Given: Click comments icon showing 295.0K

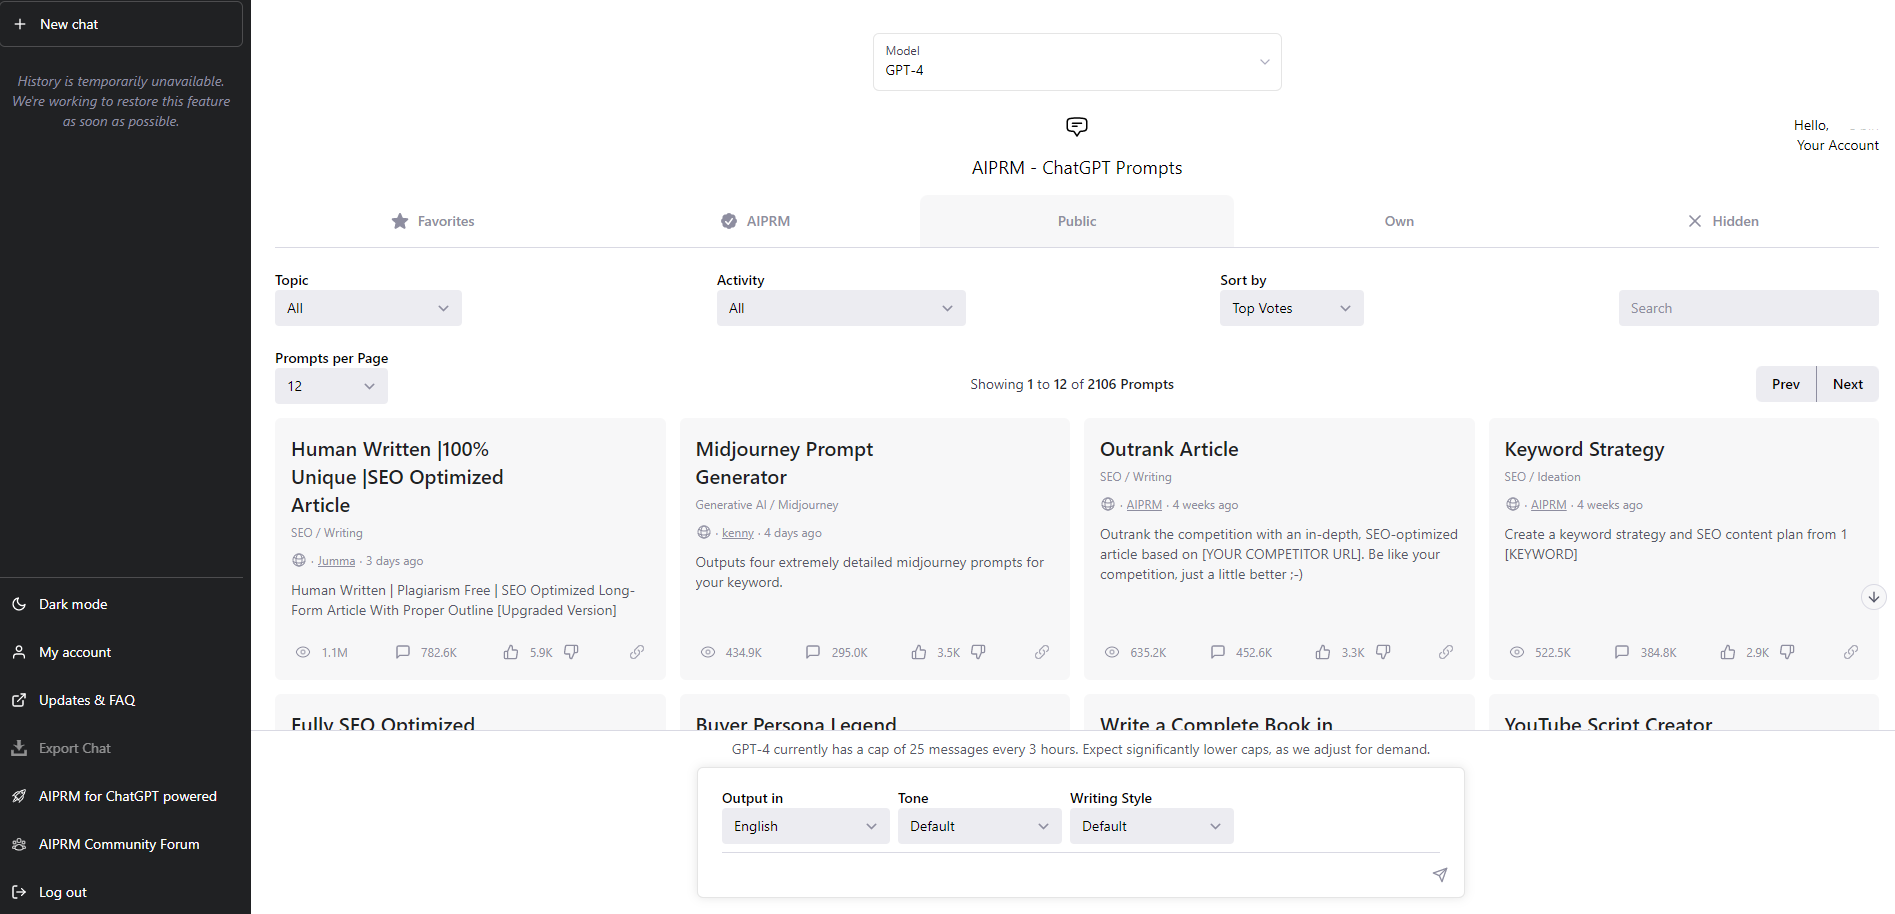Looking at the screenshot, I should pyautogui.click(x=813, y=652).
